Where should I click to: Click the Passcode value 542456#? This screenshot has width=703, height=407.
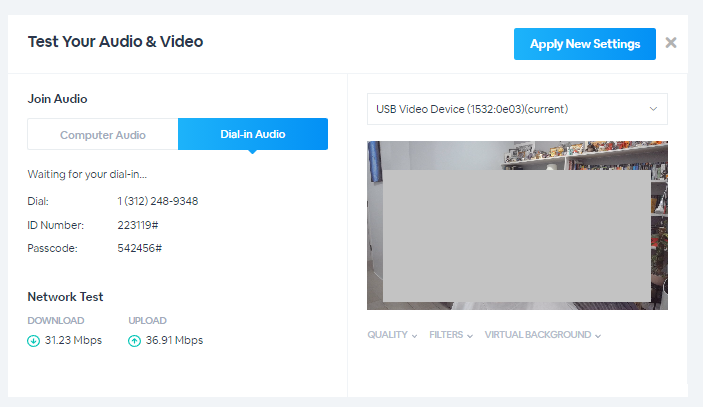(139, 248)
